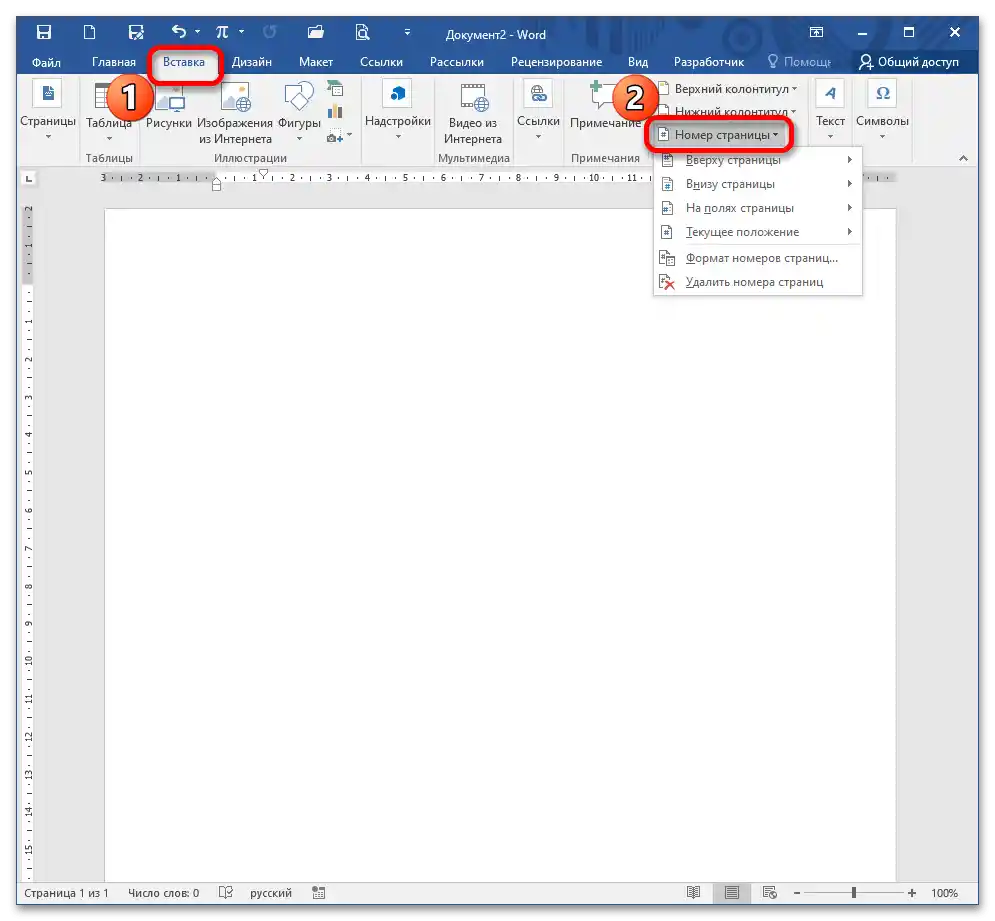Open the Номер страницы dropdown
Screen dimensions: 995x921
[718, 135]
